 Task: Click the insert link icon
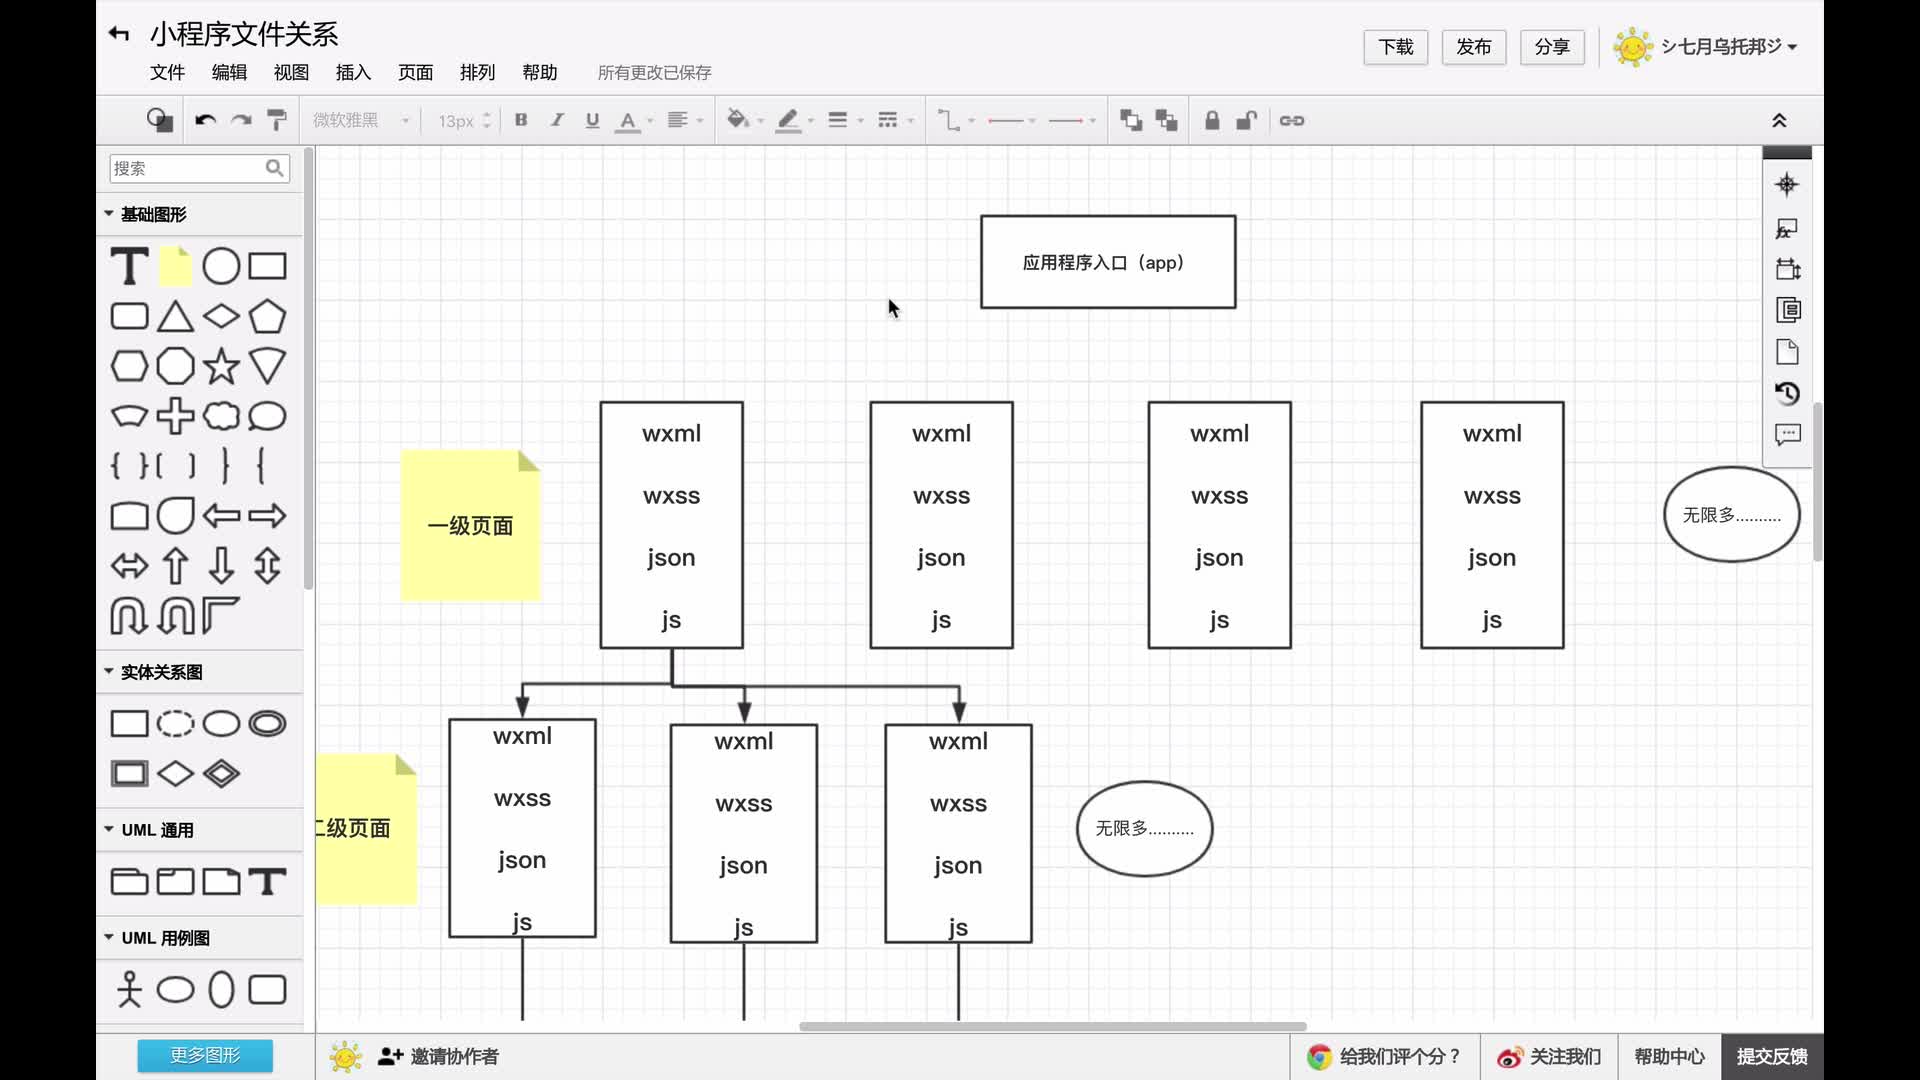pos(1291,120)
